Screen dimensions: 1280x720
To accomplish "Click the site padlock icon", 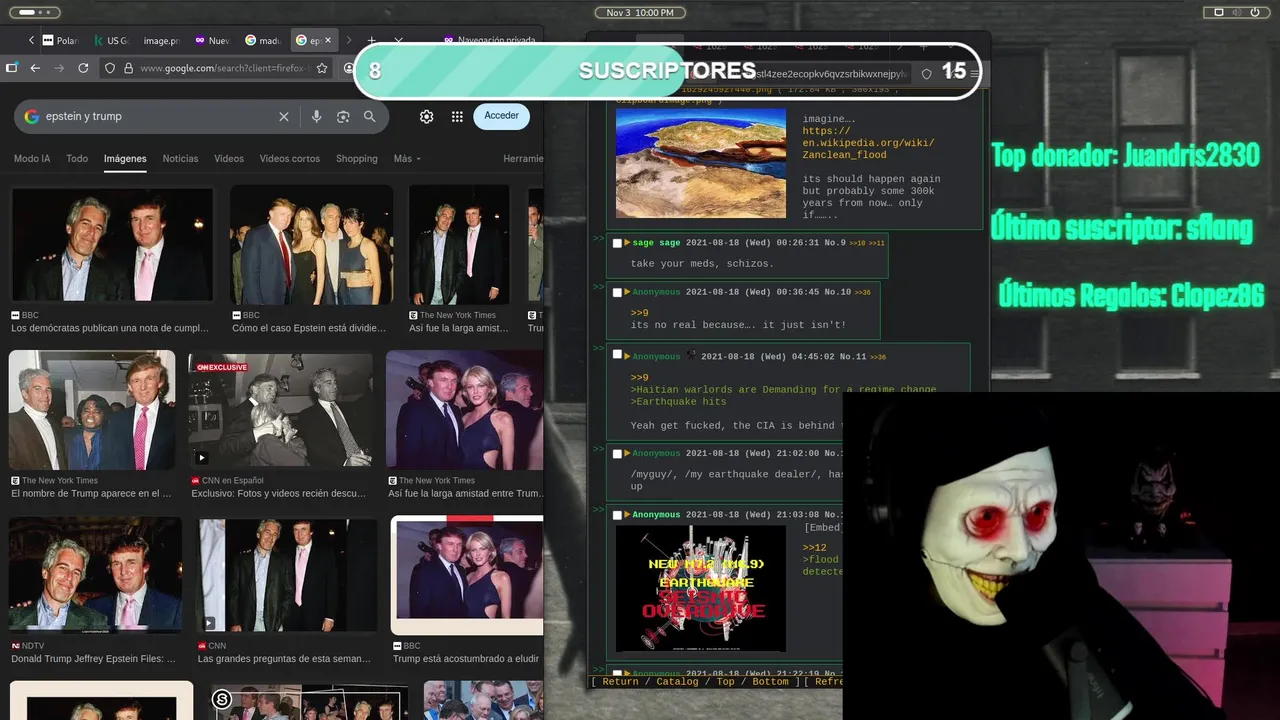I will 127,68.
